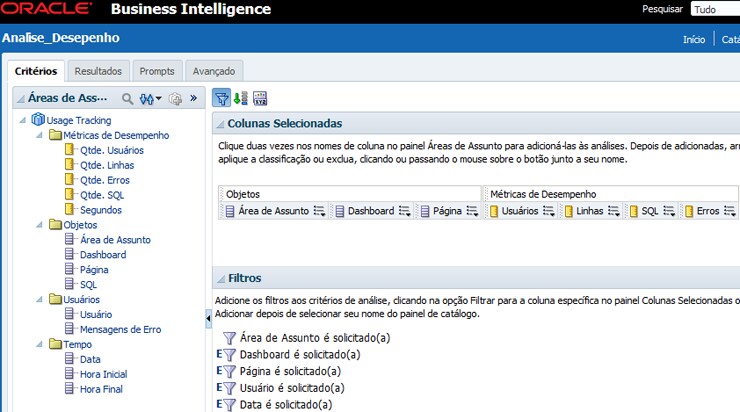Click the Usuários folder icon in tree

tap(56, 299)
